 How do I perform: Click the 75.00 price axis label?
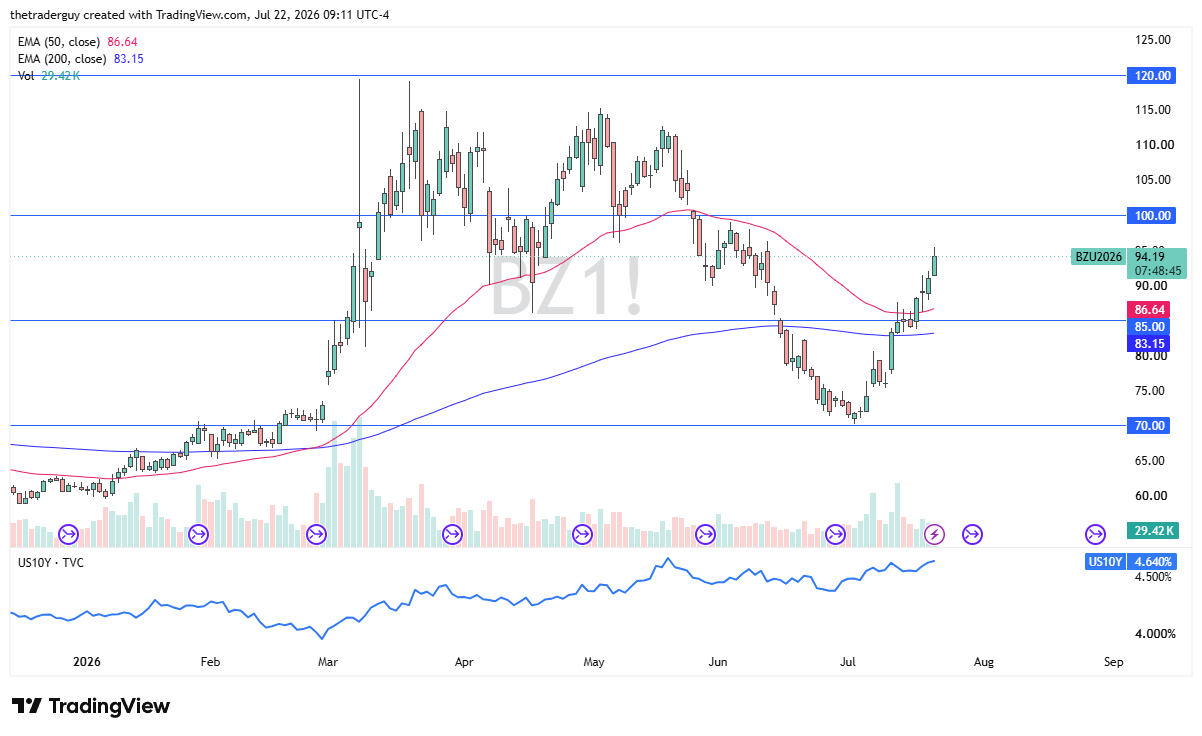point(1152,391)
